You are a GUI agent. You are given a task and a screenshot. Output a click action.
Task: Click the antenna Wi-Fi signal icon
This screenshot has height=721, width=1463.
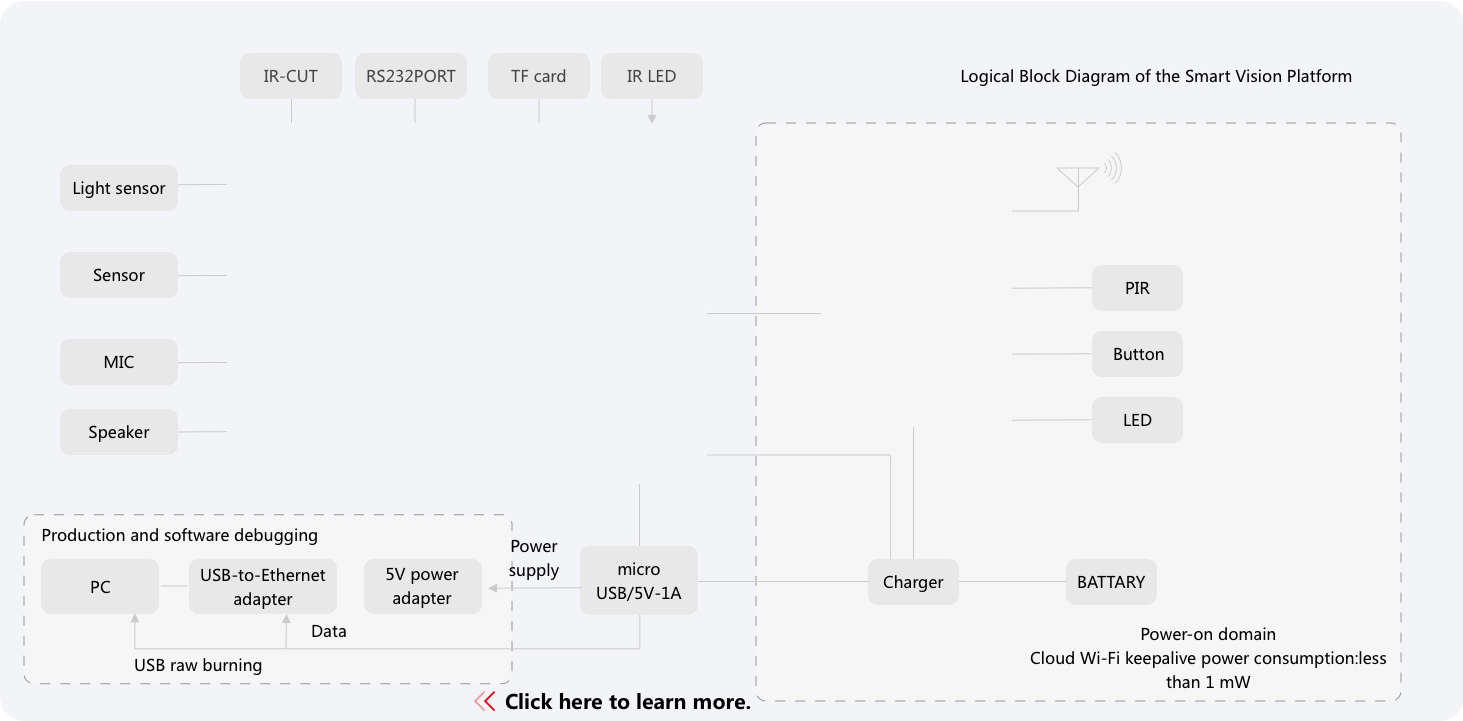coord(1089,173)
